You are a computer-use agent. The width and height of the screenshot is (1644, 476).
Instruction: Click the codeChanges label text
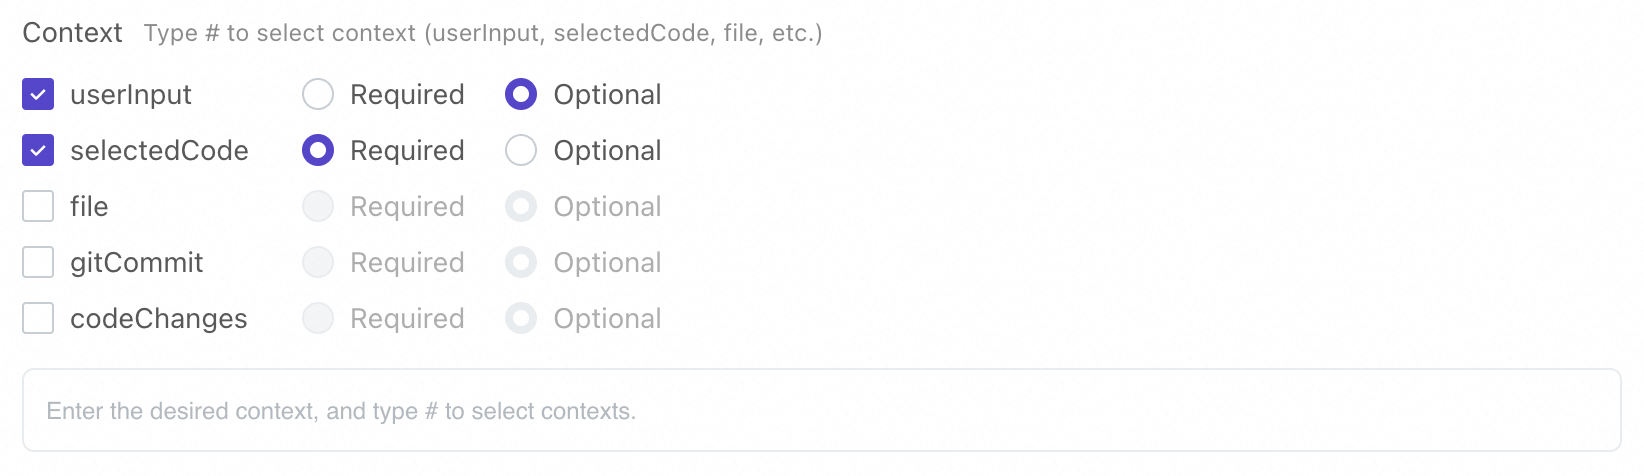coord(159,319)
